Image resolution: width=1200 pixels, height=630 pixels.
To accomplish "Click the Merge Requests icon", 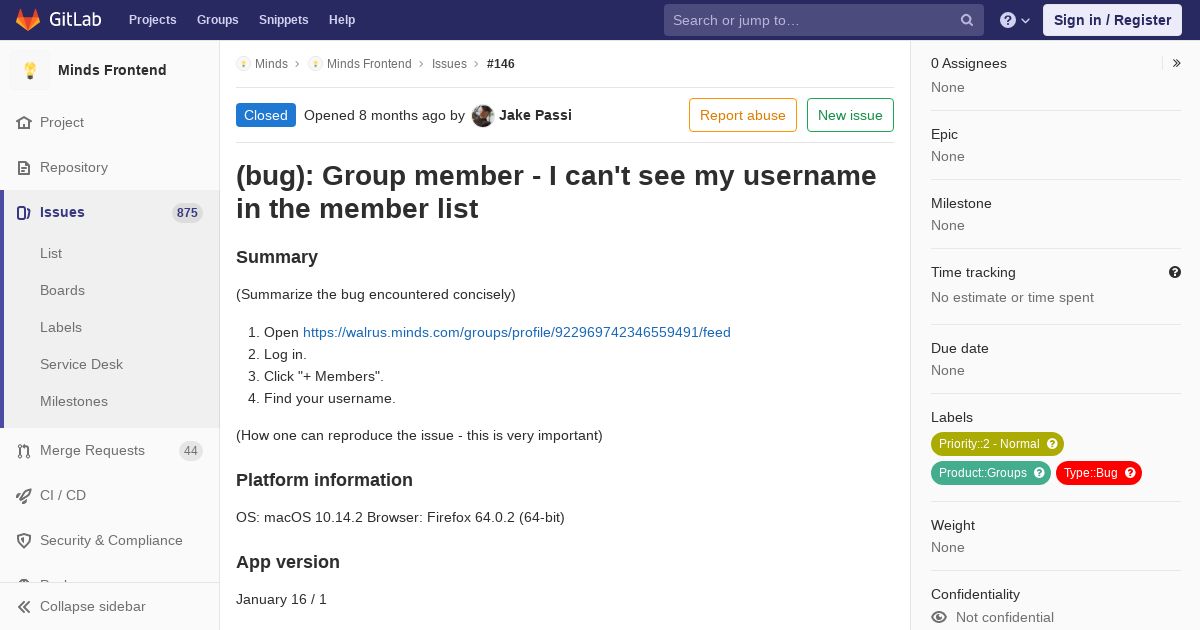I will [x=24, y=451].
